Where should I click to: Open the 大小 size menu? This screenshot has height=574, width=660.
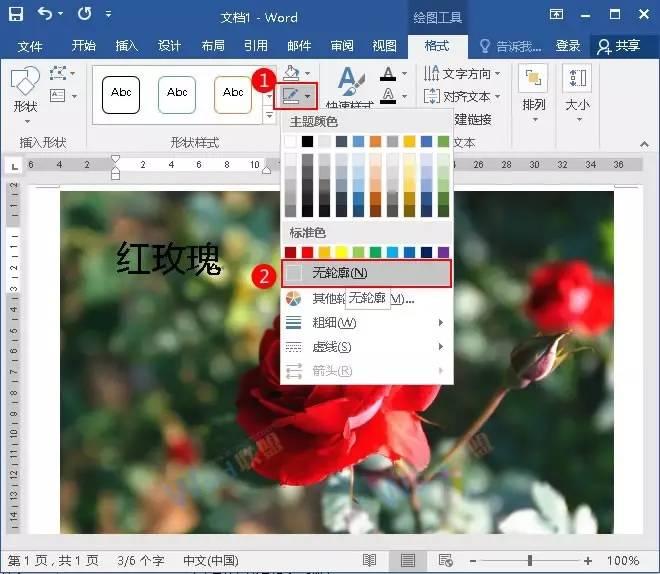tap(578, 93)
